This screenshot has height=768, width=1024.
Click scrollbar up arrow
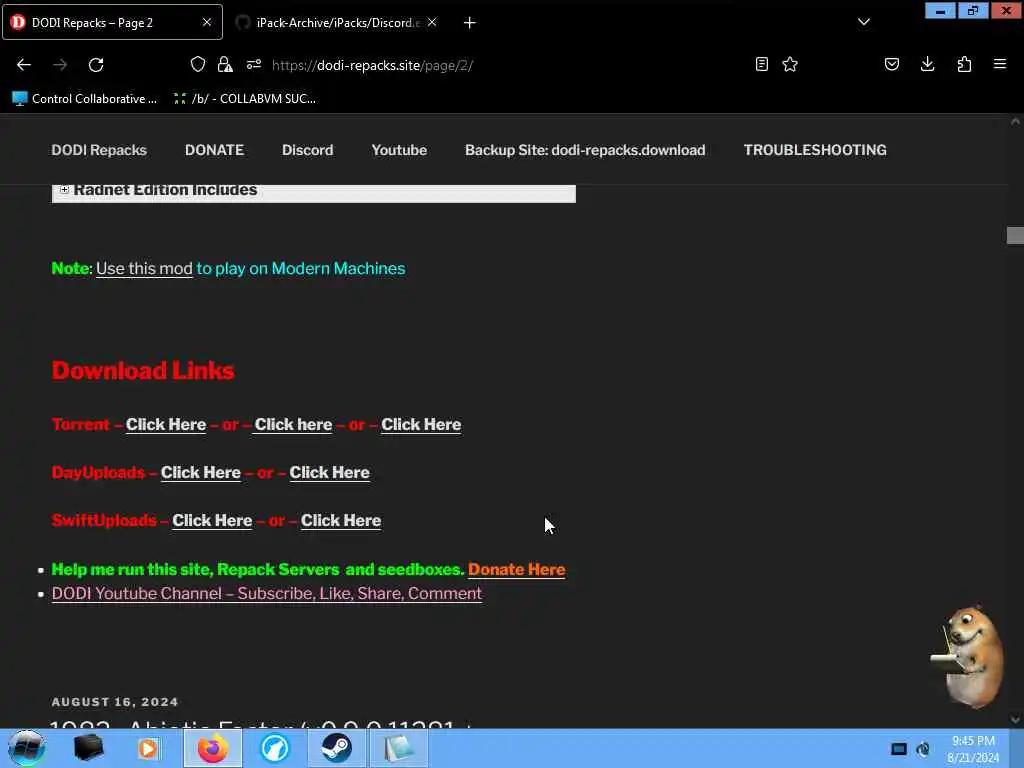tap(1015, 121)
